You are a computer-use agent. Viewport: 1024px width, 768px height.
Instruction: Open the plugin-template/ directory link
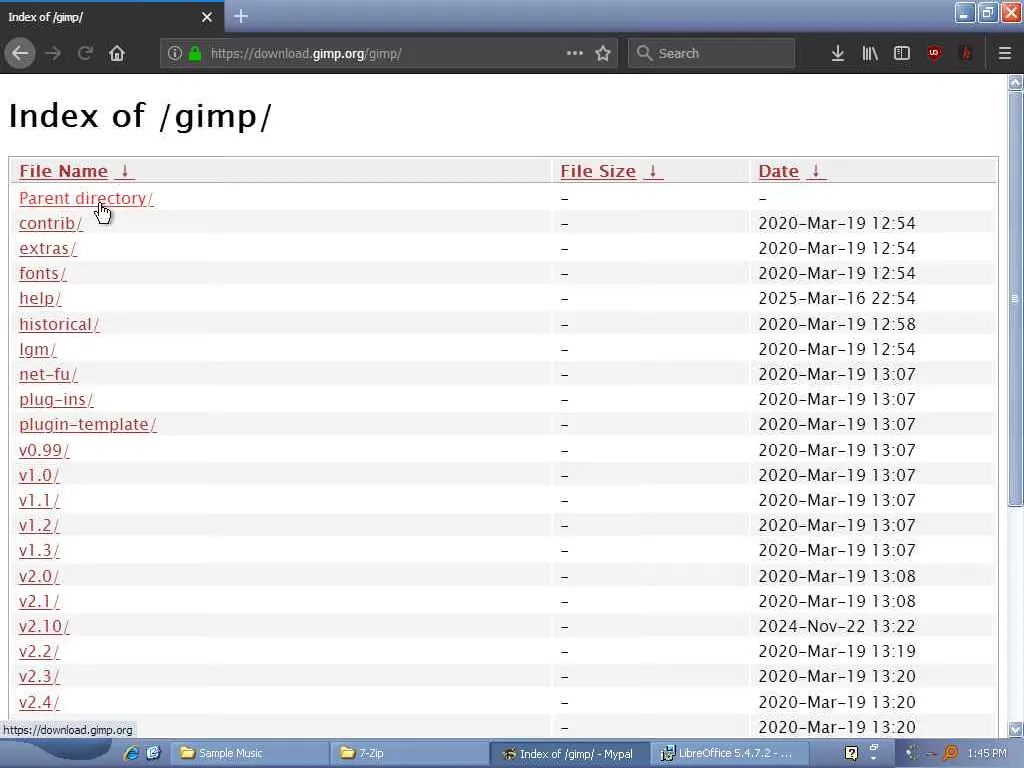click(88, 424)
